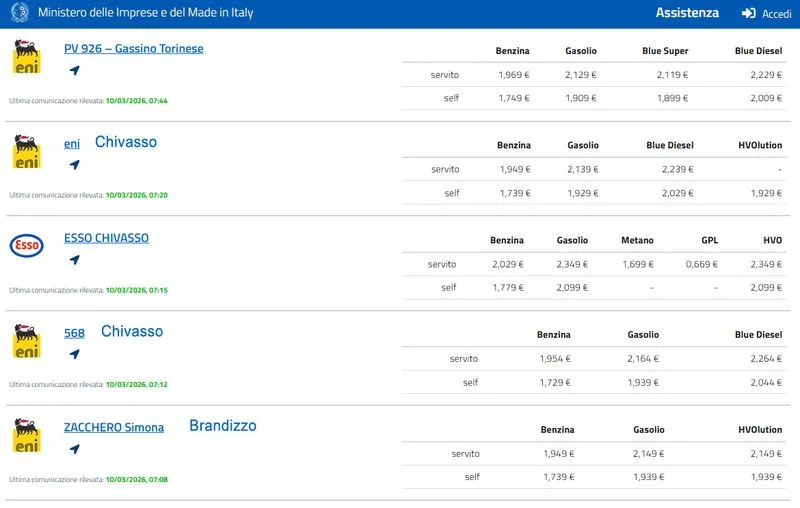This screenshot has width=800, height=508.
Task: Click Eni logo beside PV 926 station
Action: coord(26,56)
